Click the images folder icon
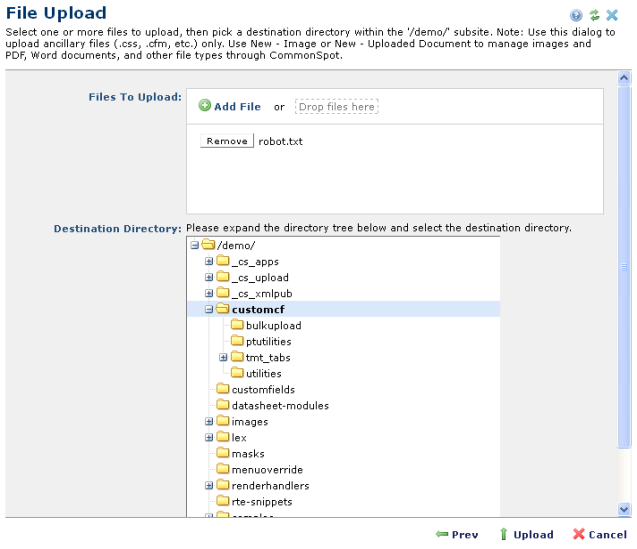The width and height of the screenshot is (637, 549). [223, 422]
